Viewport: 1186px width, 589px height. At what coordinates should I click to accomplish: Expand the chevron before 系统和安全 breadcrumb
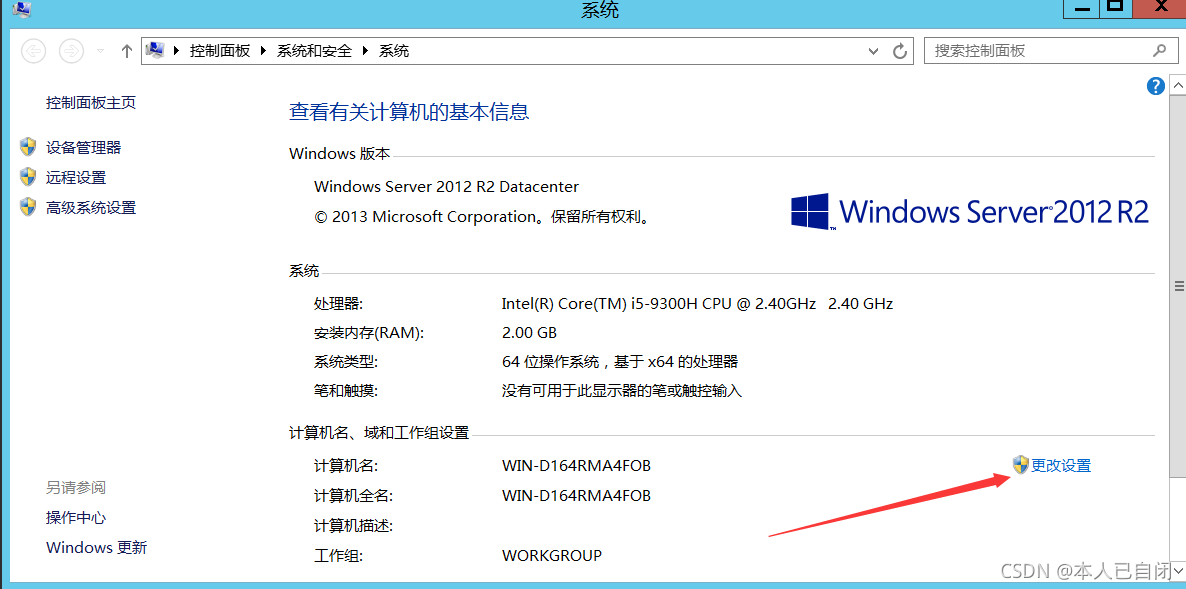coord(264,51)
